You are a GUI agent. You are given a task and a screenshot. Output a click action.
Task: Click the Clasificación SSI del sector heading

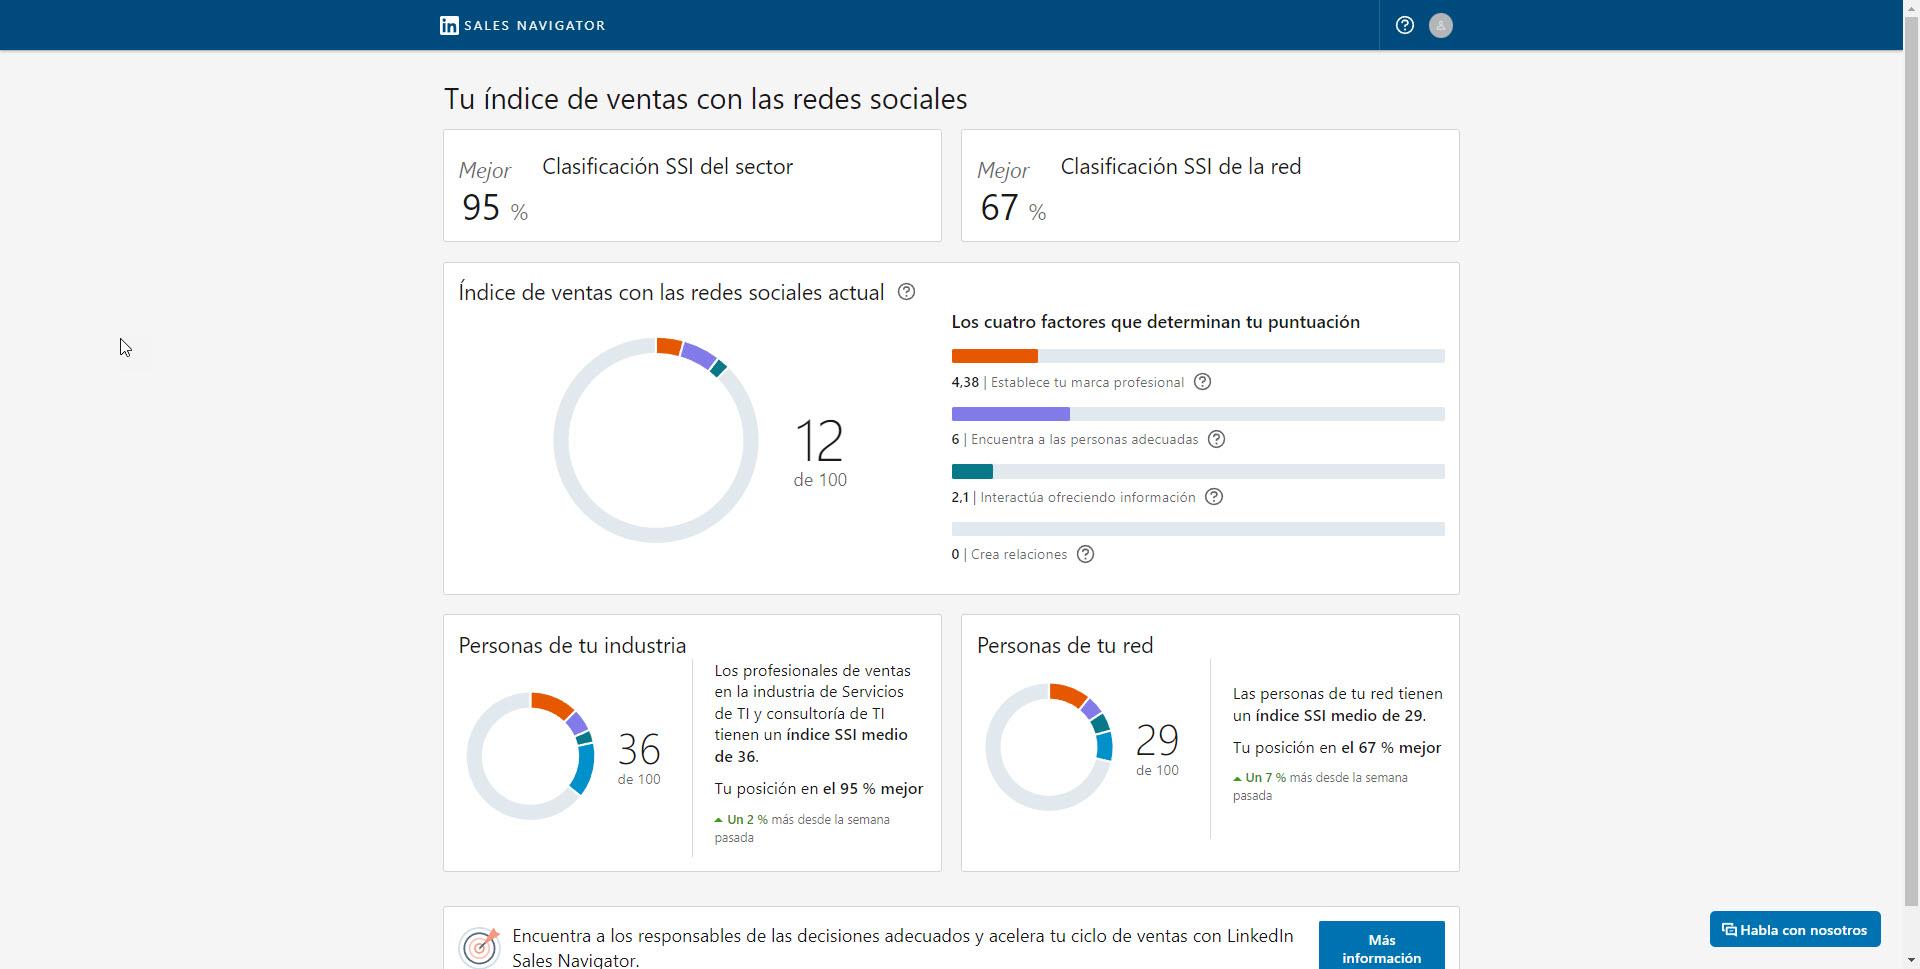click(667, 167)
